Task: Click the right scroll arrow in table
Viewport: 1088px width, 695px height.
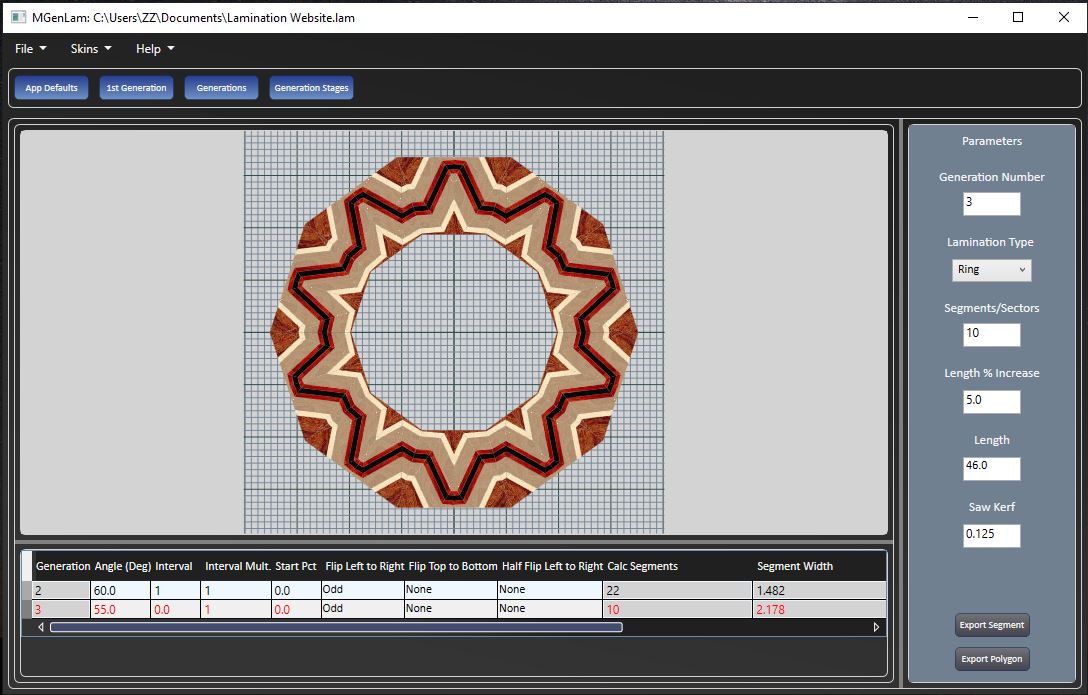Action: (x=876, y=627)
